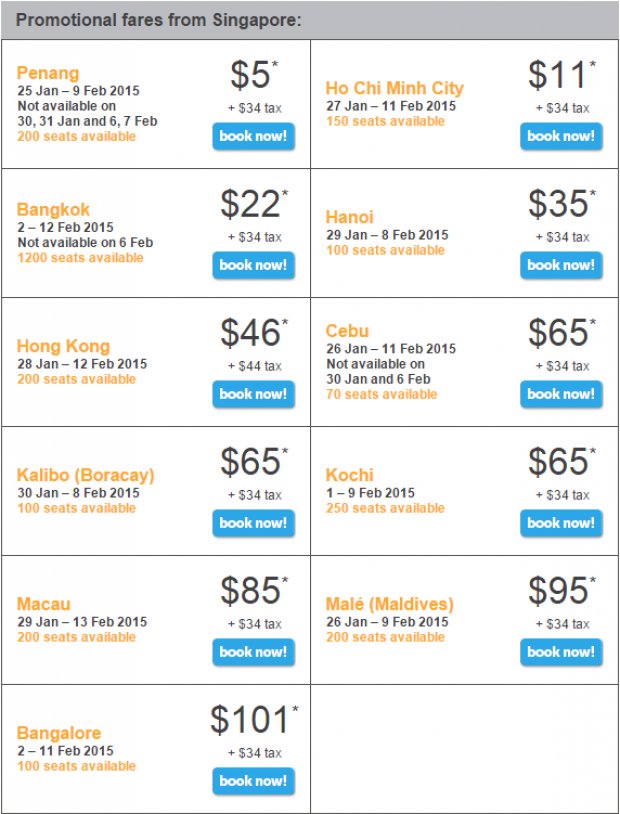Book the Malé (Maldives) fare

561,652
